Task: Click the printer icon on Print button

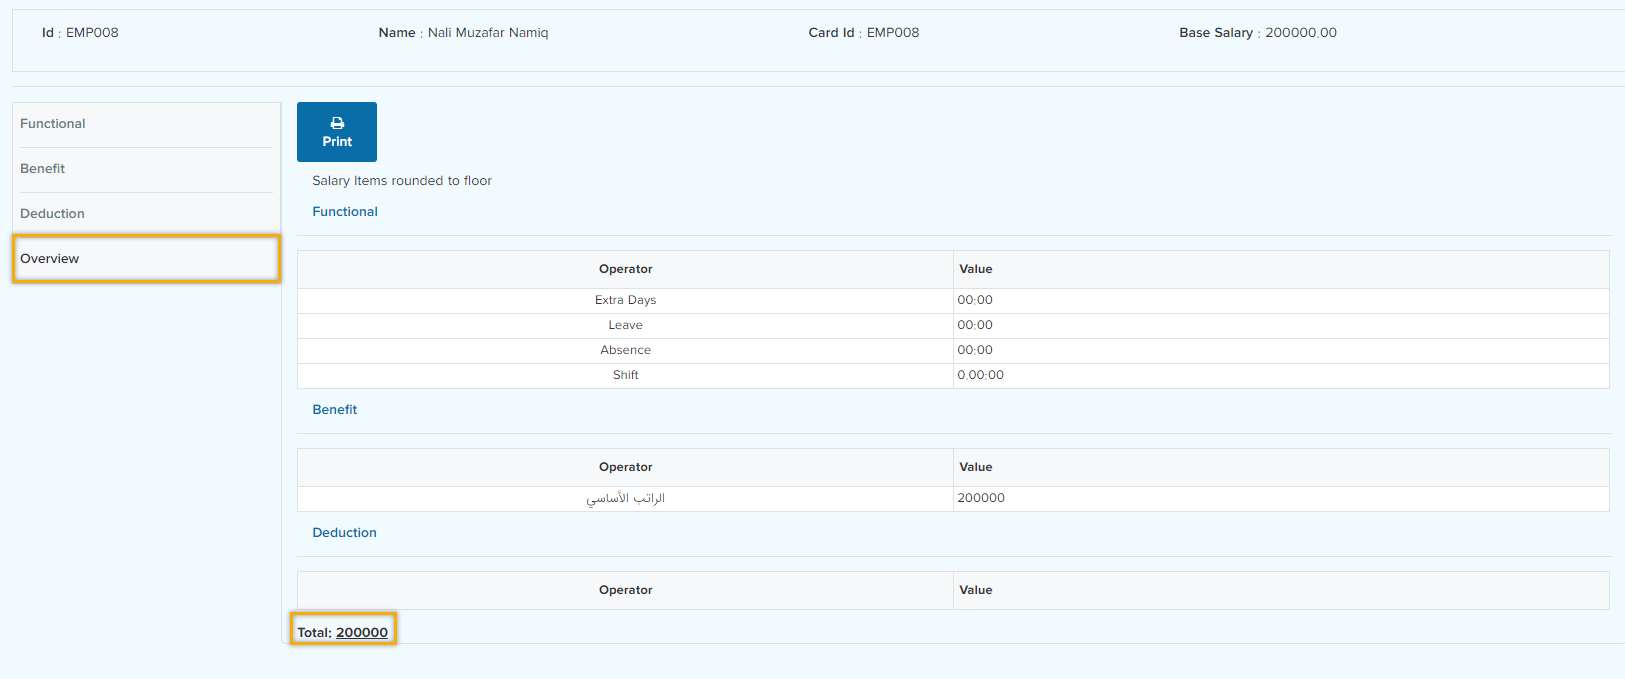Action: pos(337,123)
